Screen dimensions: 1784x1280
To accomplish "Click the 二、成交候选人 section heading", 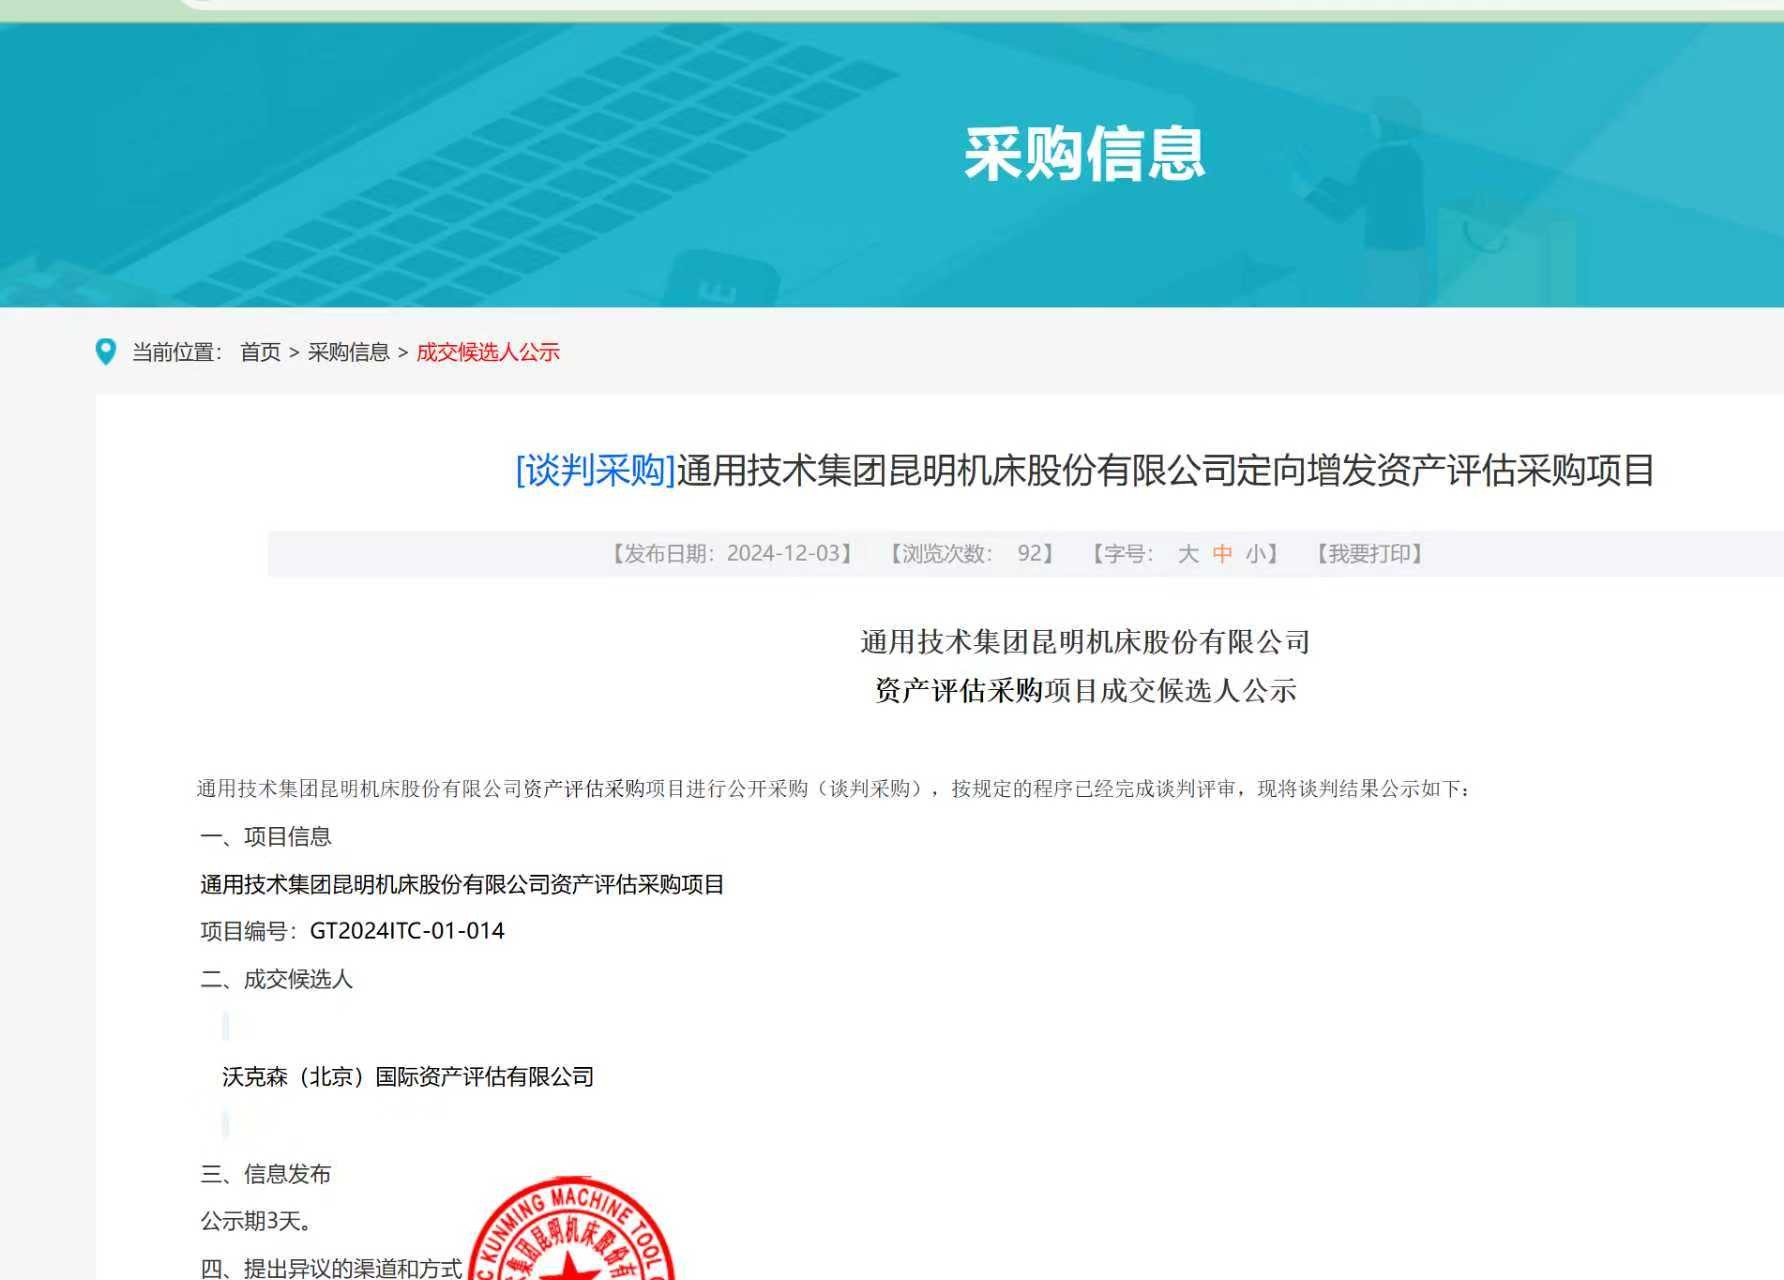I will pyautogui.click(x=277, y=979).
